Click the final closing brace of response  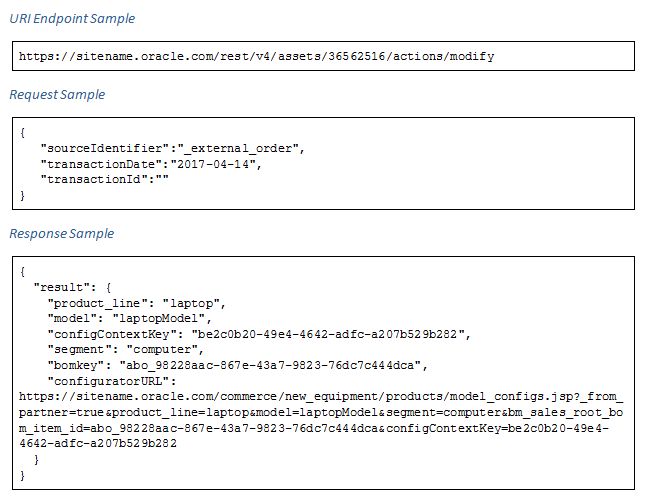pos(22,475)
